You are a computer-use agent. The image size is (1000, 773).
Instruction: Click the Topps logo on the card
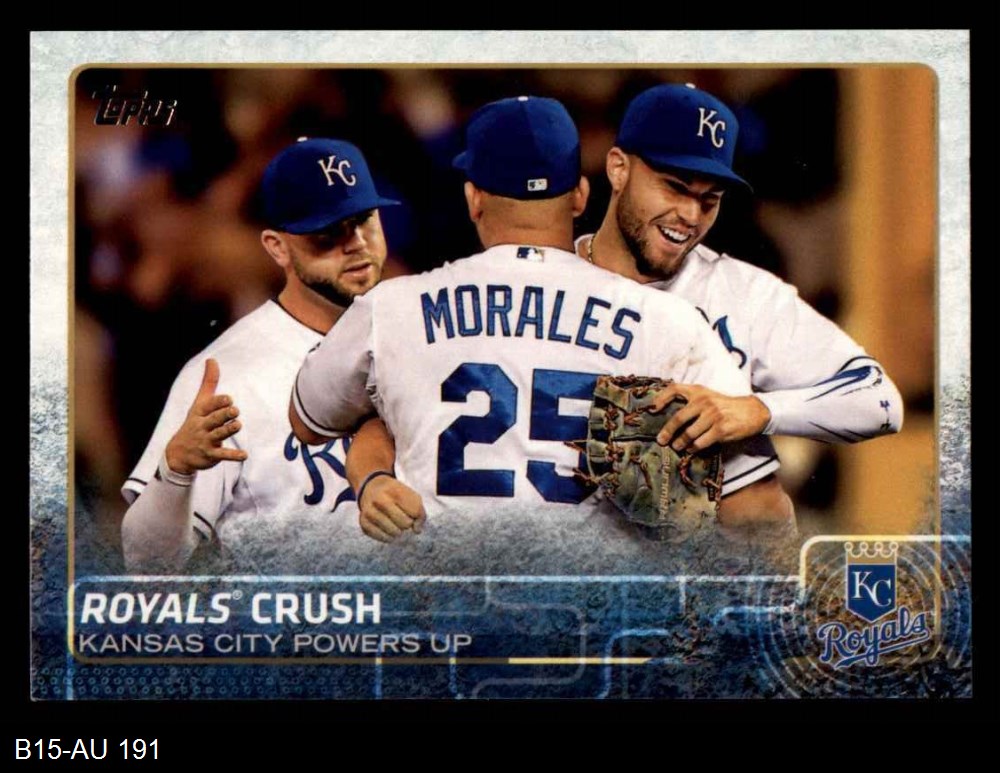tap(134, 107)
